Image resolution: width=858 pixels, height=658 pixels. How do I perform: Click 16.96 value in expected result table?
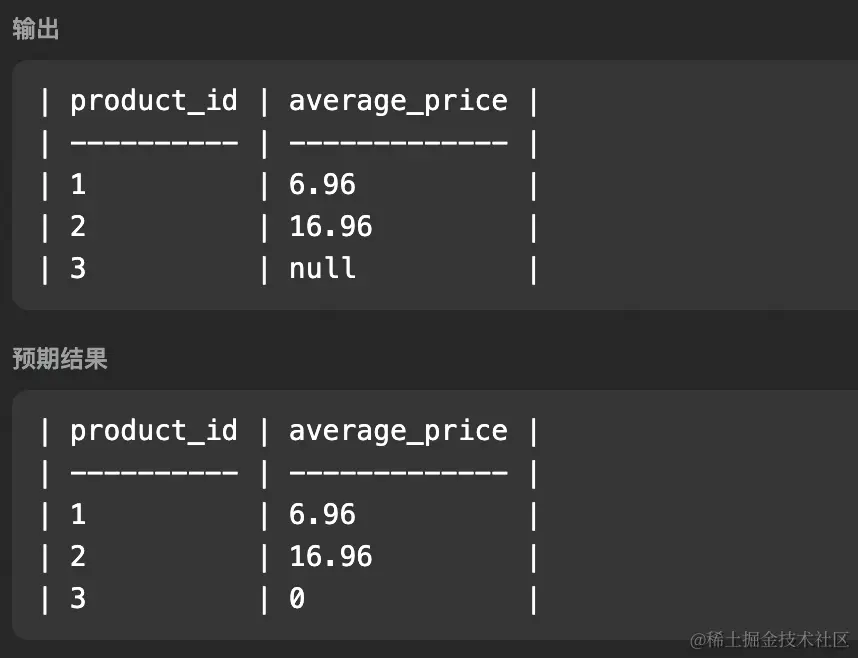pos(331,556)
